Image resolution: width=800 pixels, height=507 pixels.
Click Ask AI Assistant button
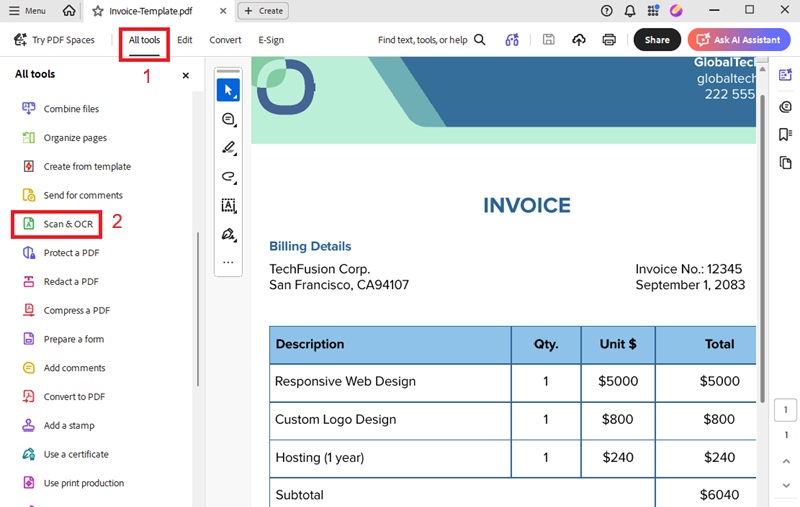739,40
